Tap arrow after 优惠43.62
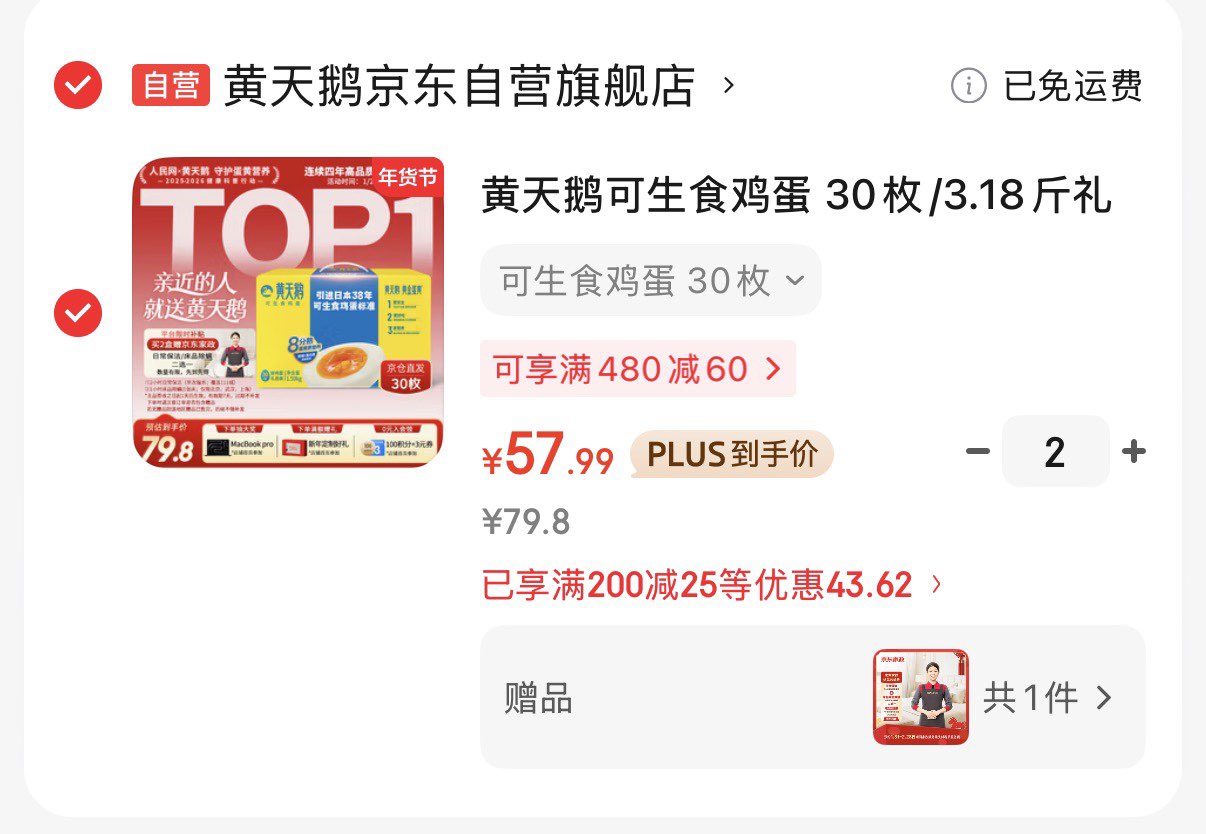 tap(936, 585)
